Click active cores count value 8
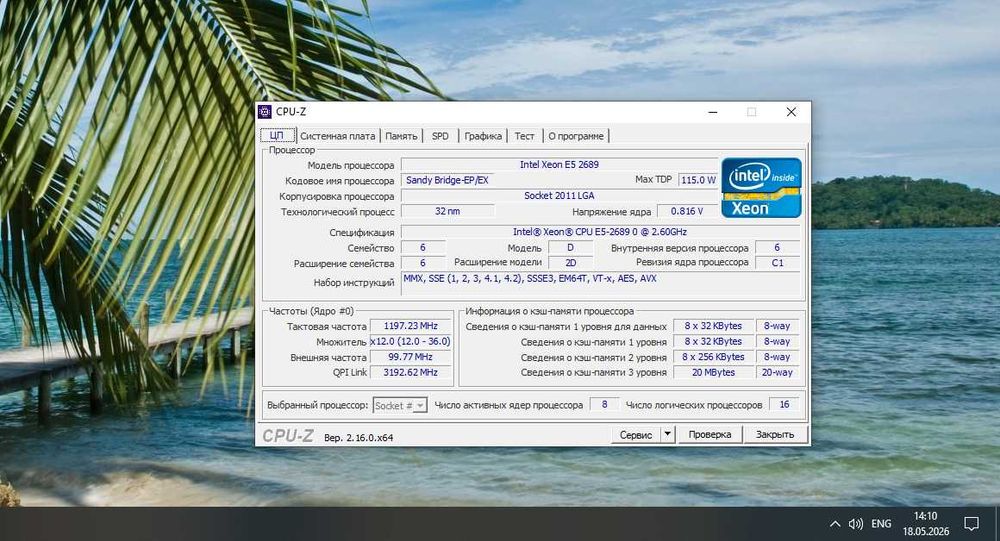 (x=604, y=404)
